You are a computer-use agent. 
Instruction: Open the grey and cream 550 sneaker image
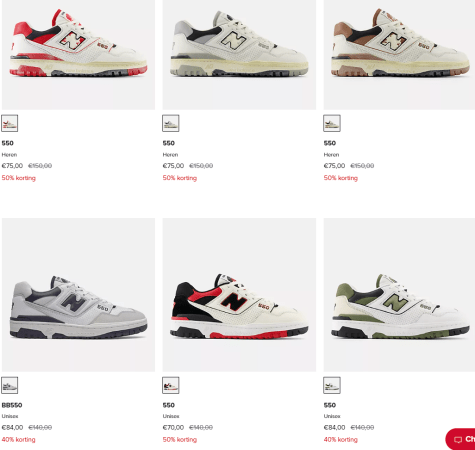pos(239,55)
